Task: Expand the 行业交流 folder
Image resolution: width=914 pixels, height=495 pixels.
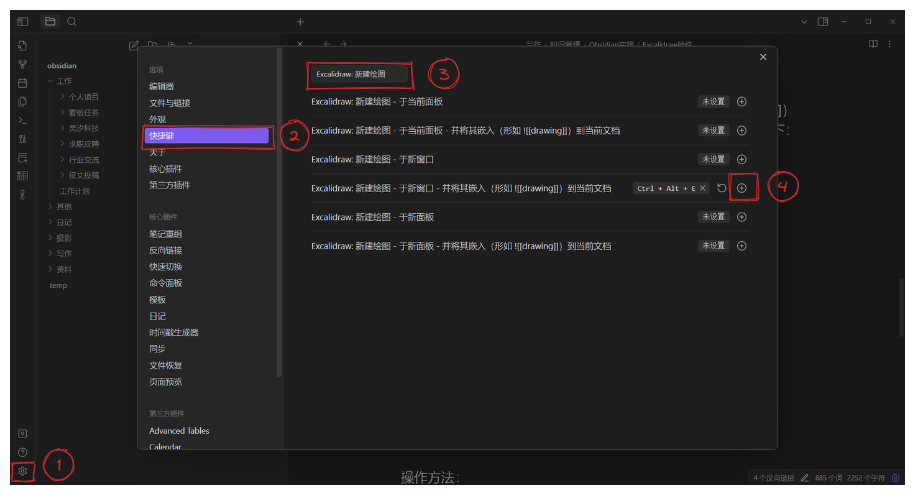Action: click(x=62, y=159)
